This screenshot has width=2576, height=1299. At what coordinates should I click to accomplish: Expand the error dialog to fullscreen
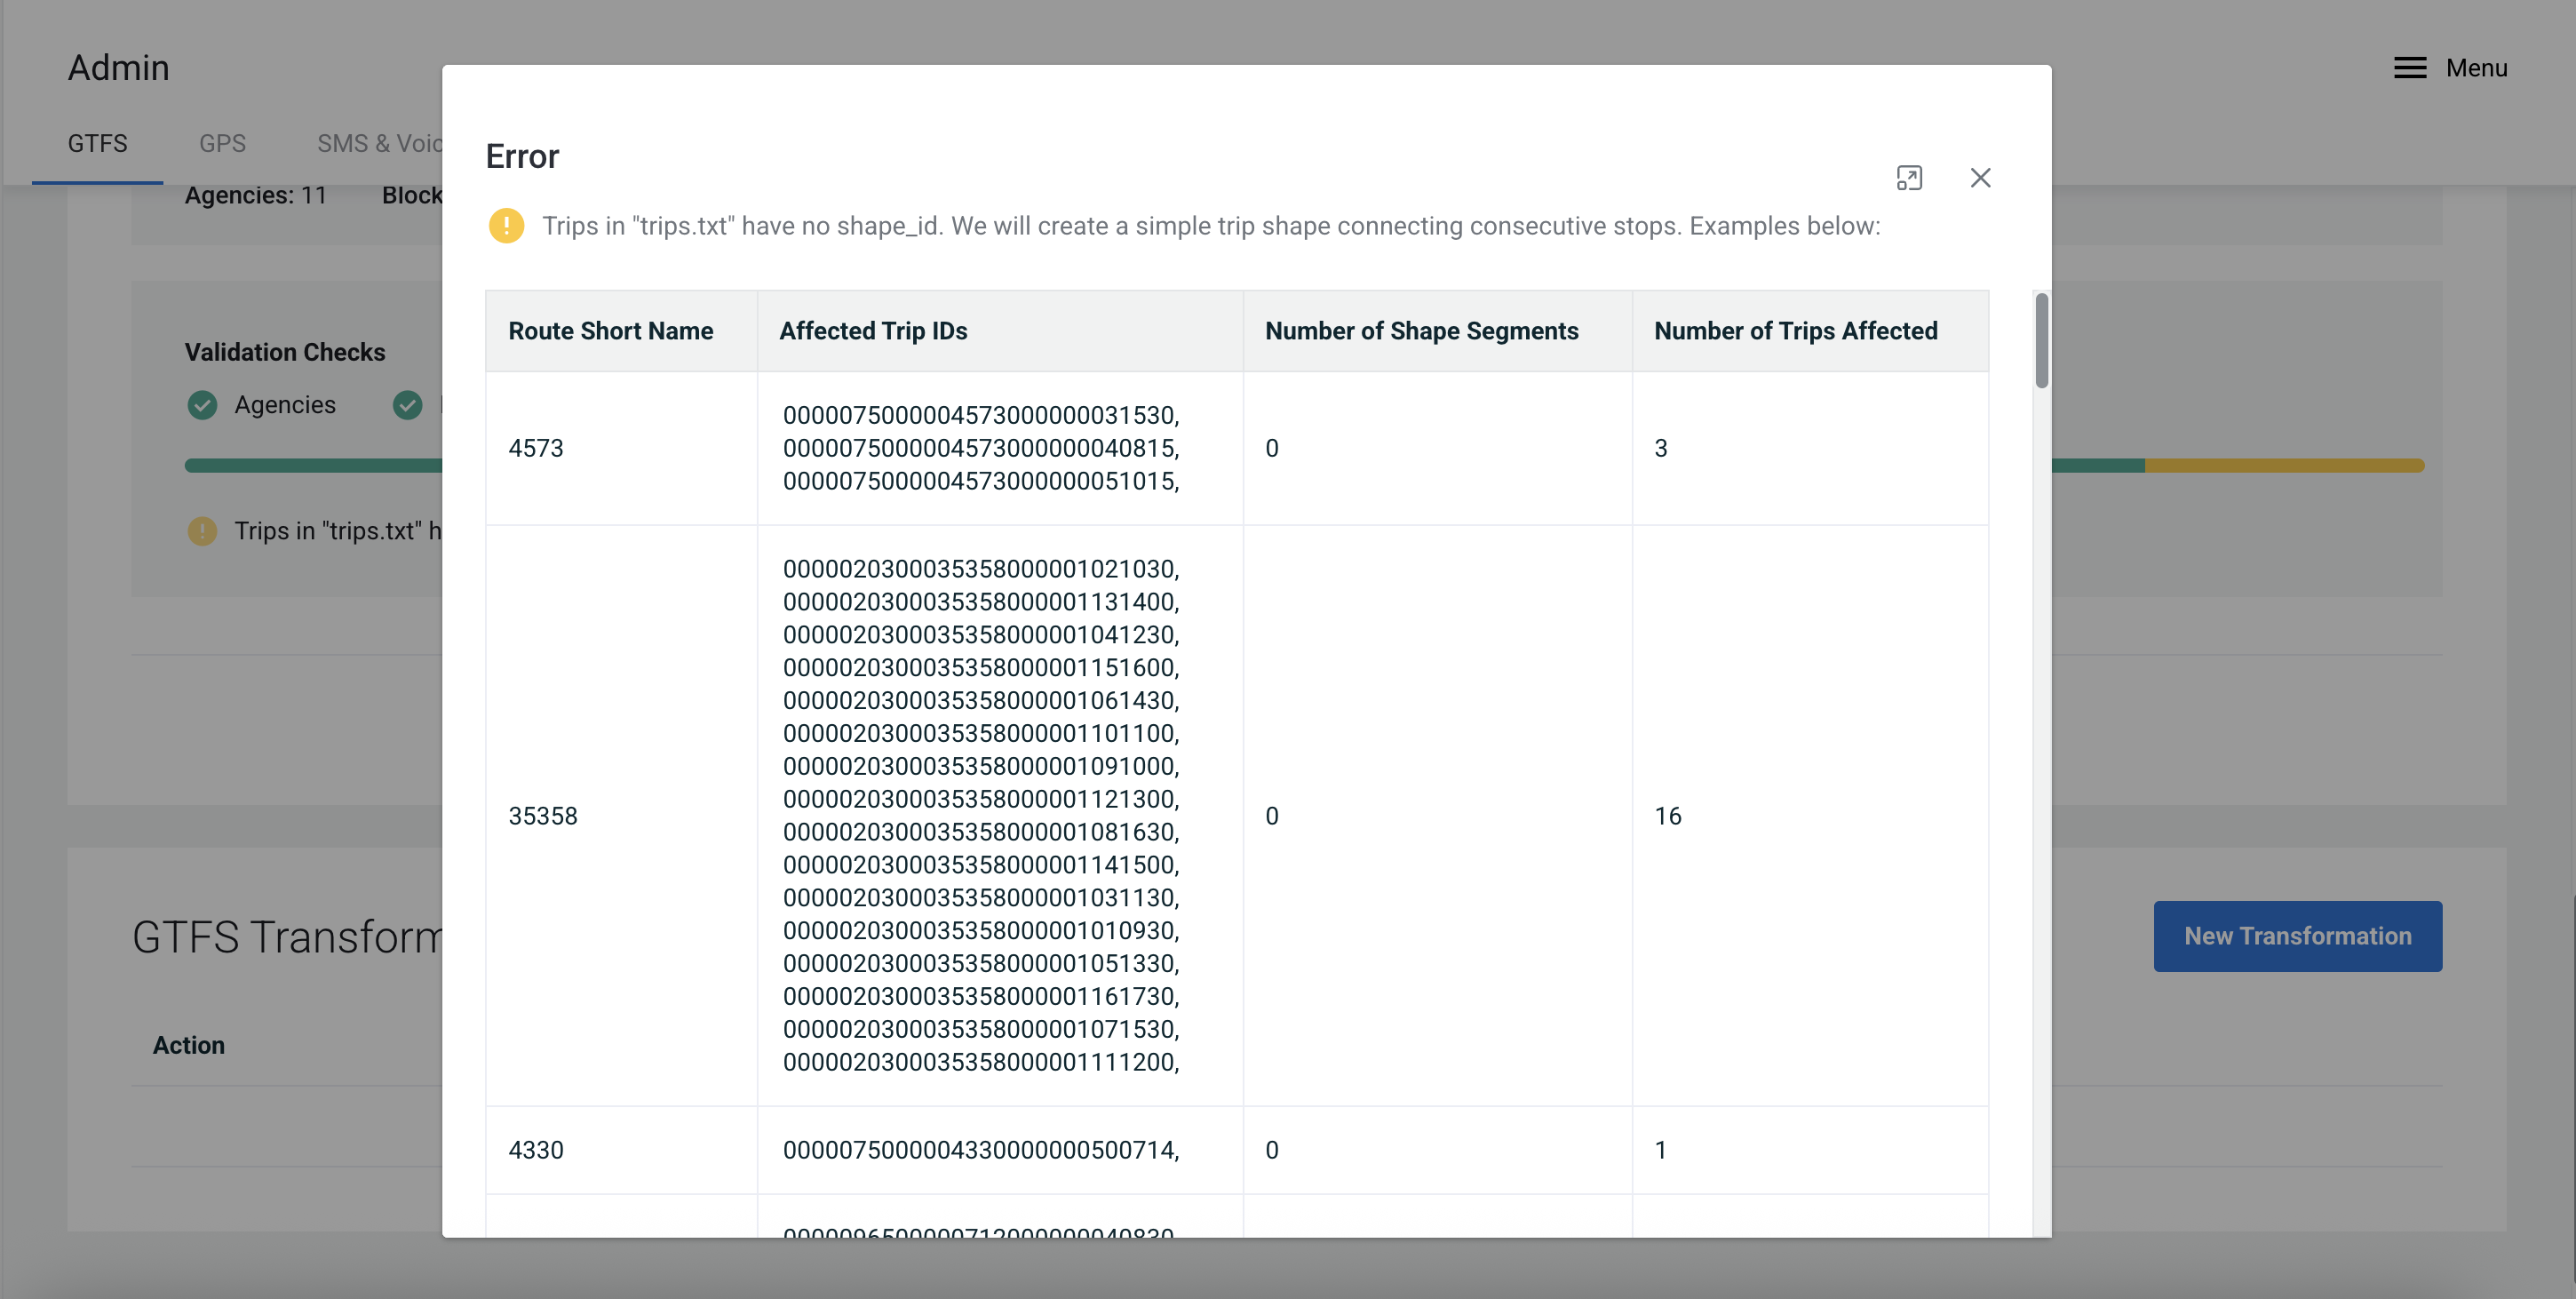(x=1908, y=178)
